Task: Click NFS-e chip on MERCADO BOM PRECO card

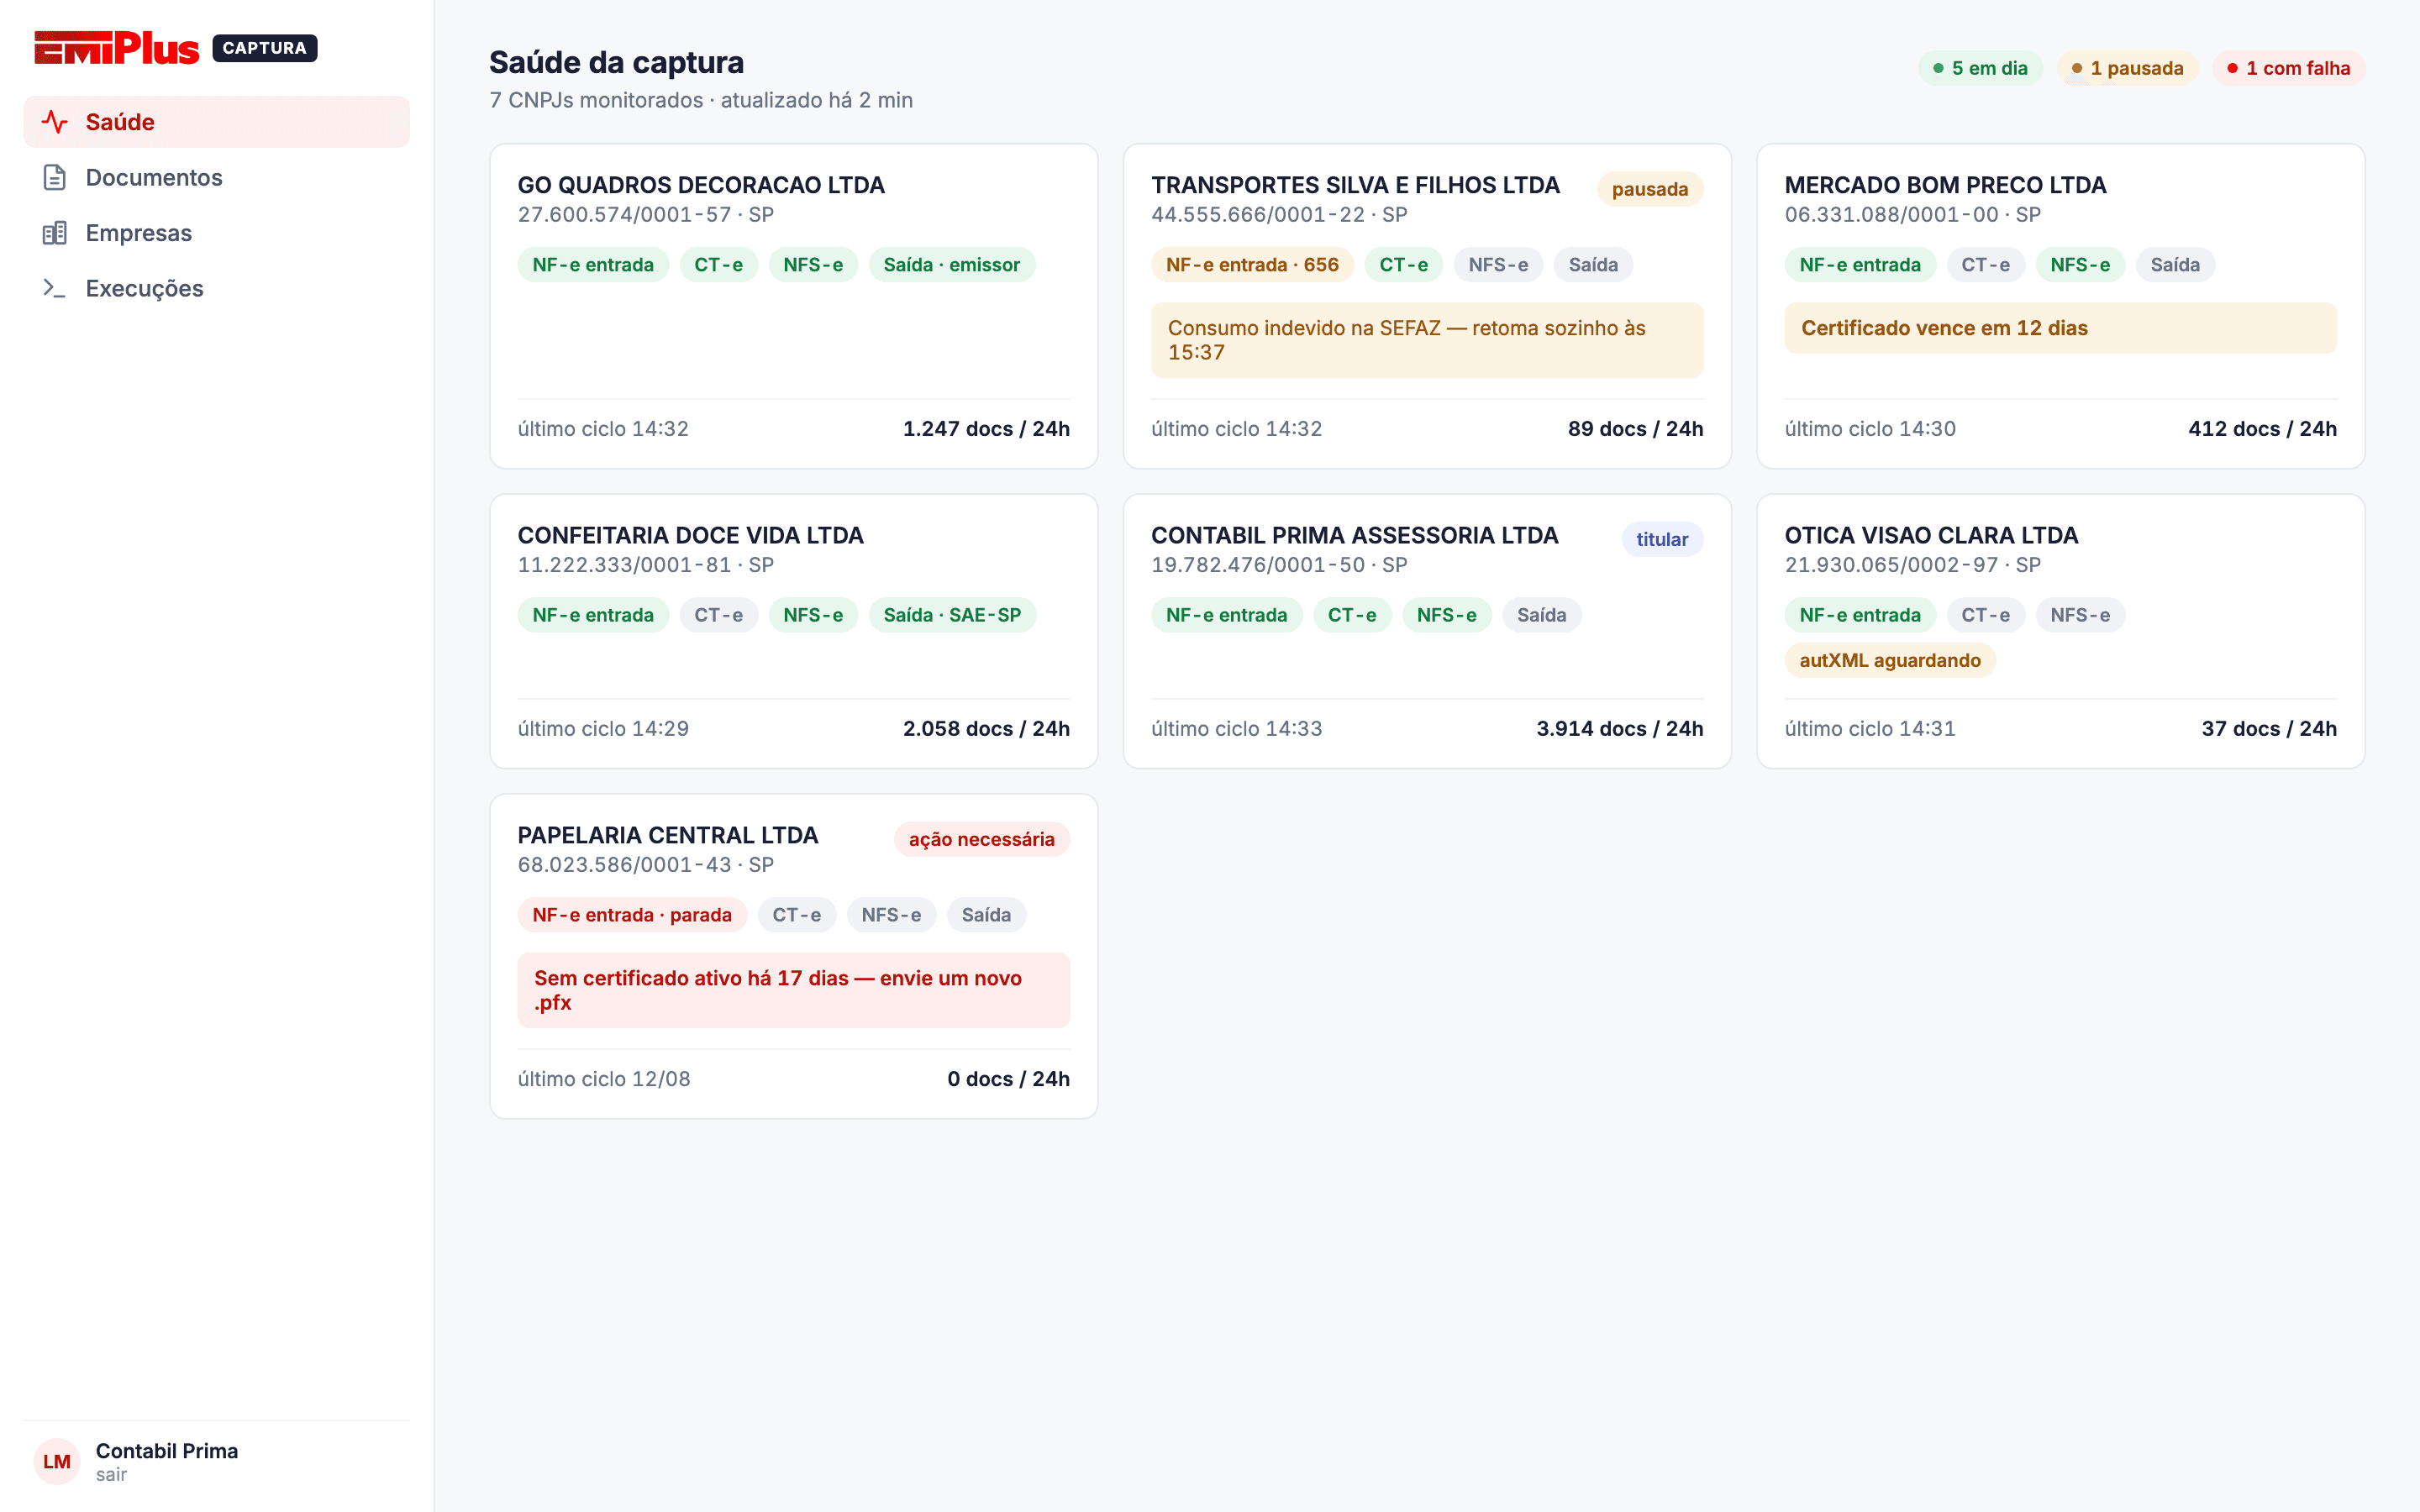Action: point(2080,265)
